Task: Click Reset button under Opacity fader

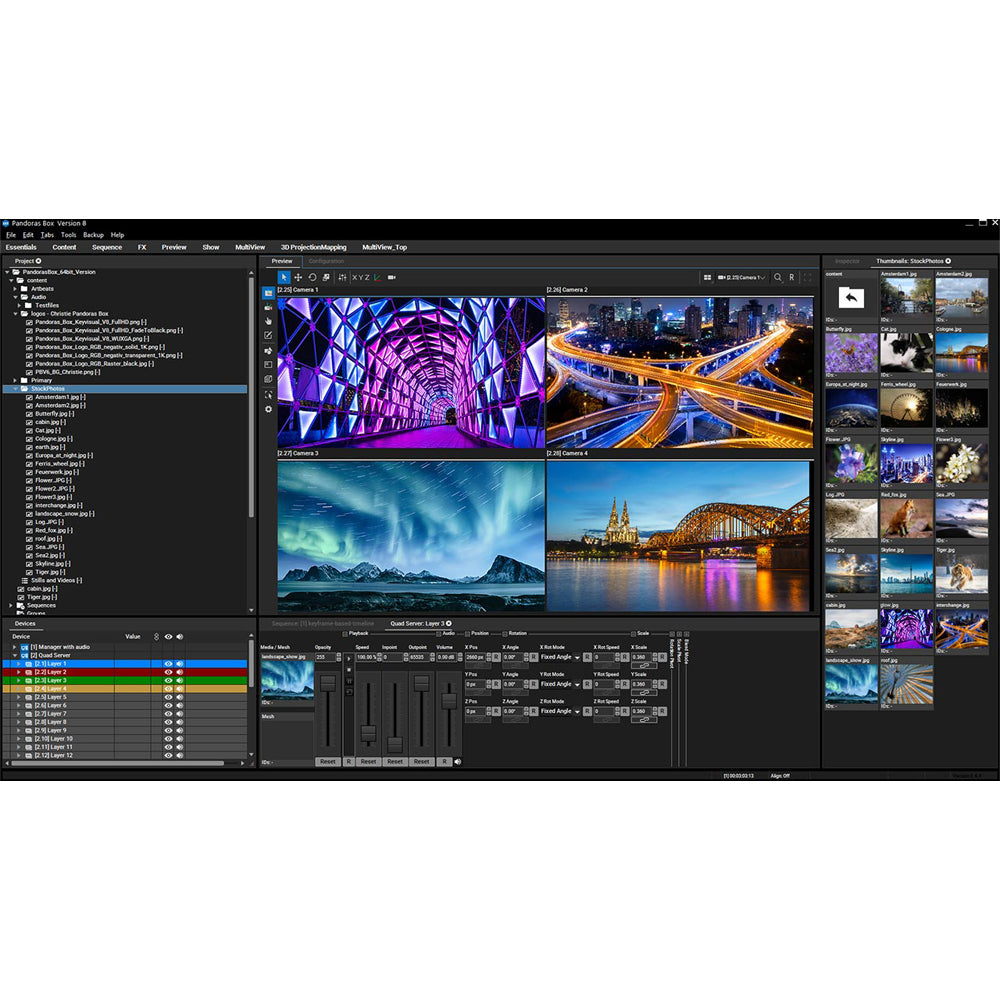Action: coord(328,761)
